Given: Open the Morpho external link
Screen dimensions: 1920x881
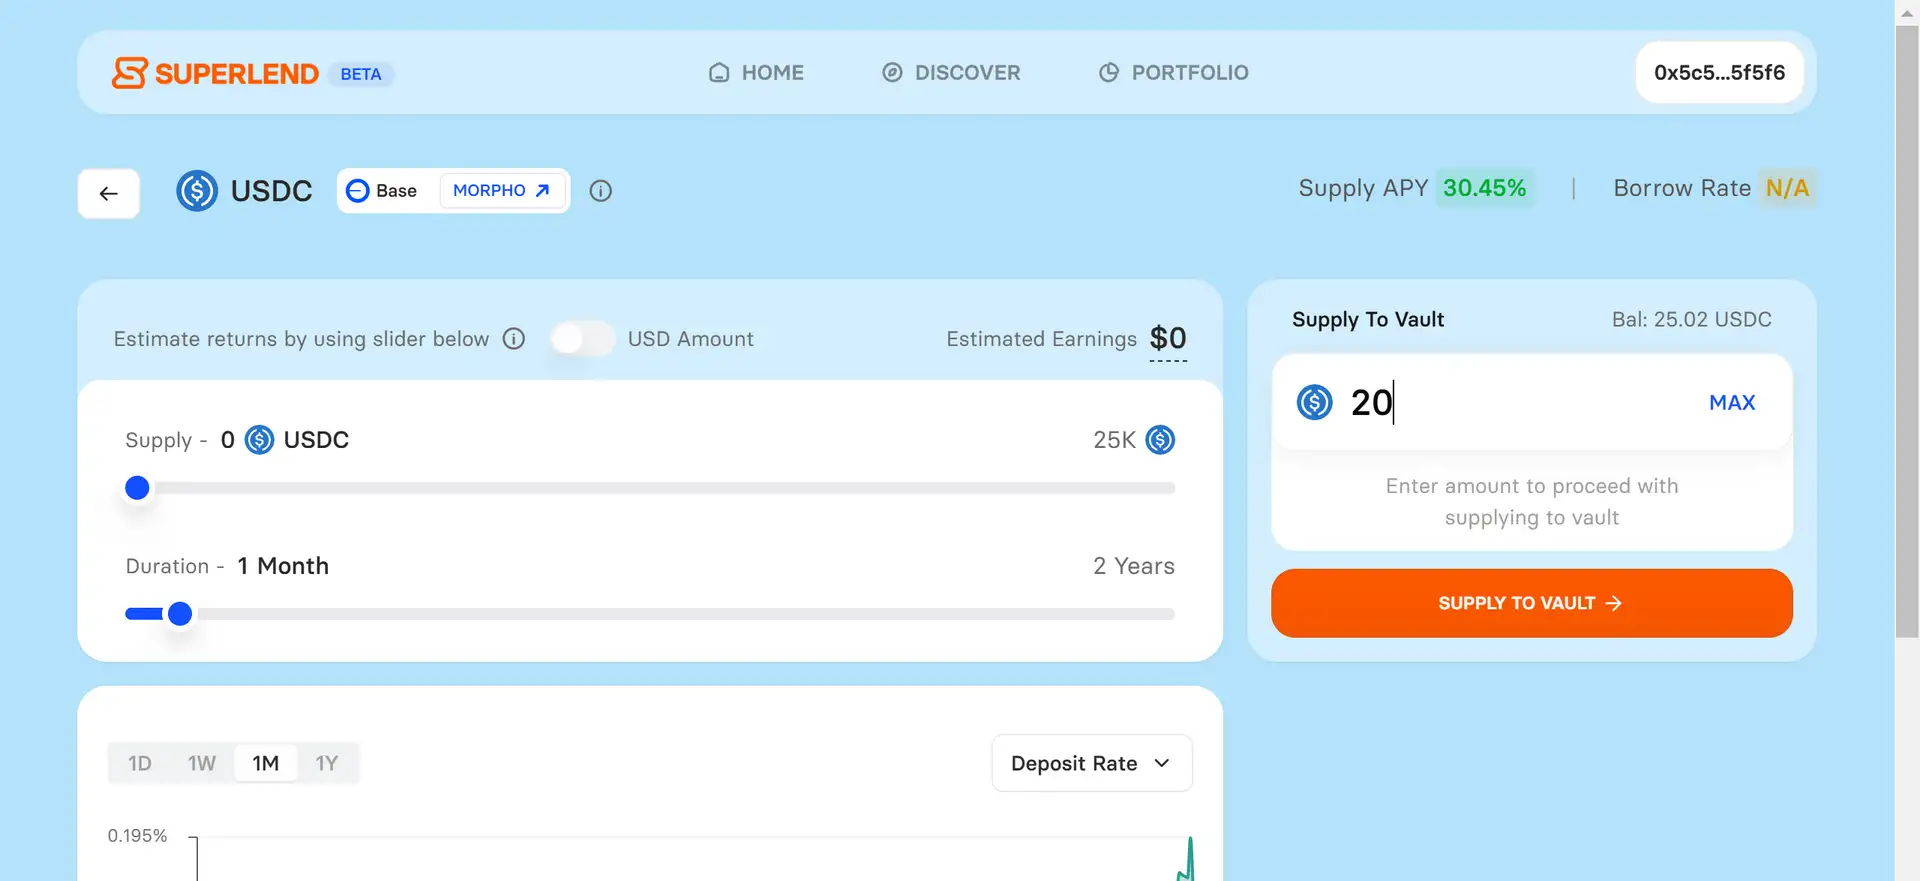Looking at the screenshot, I should (x=502, y=191).
